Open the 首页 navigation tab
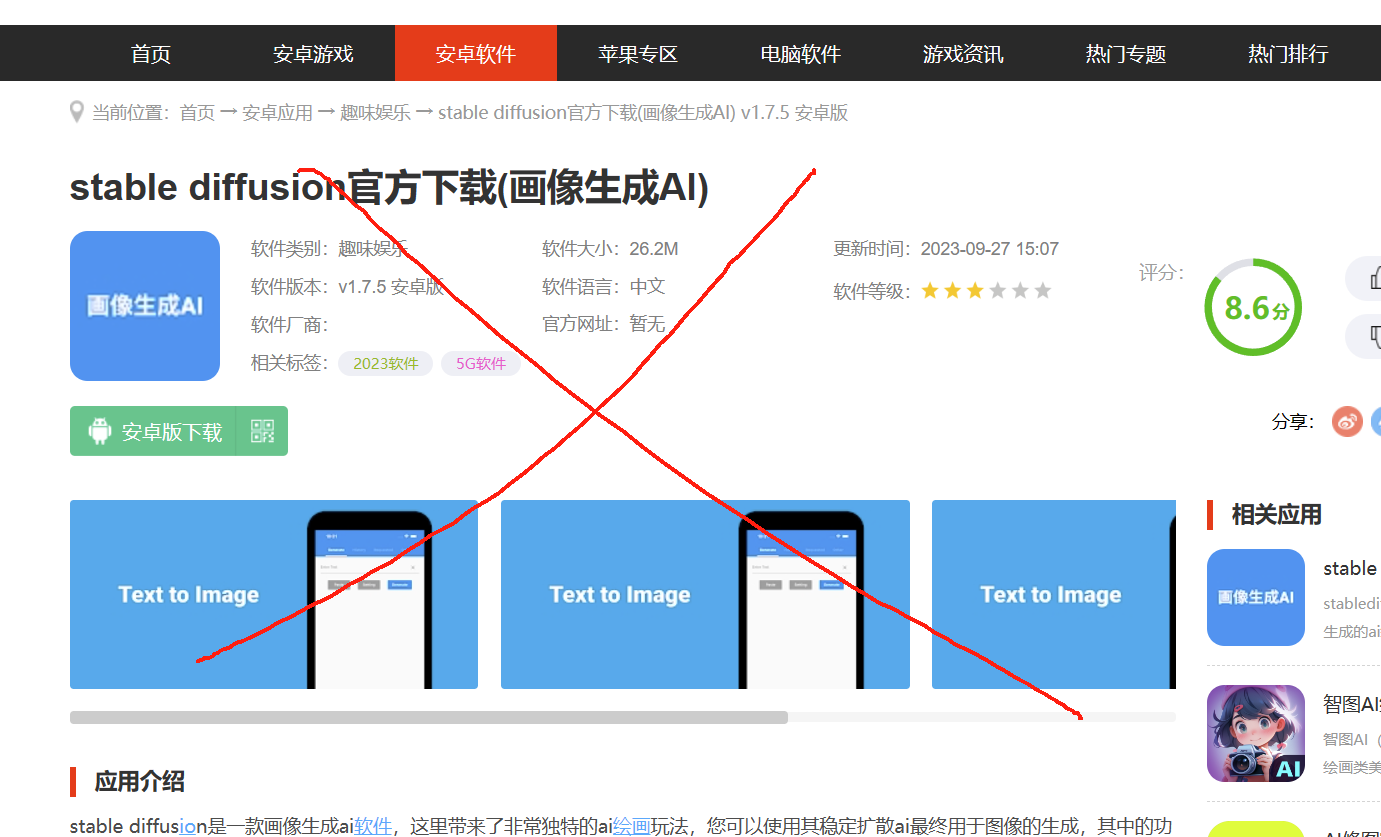 coord(151,54)
